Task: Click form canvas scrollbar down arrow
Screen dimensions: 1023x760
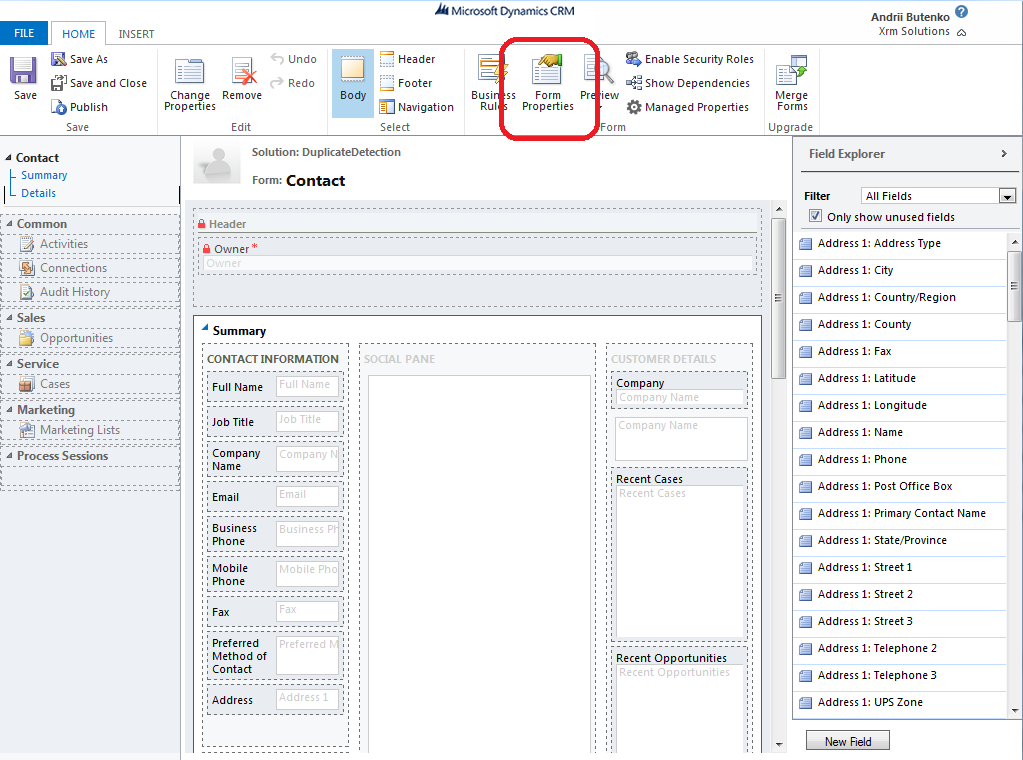Action: point(778,744)
